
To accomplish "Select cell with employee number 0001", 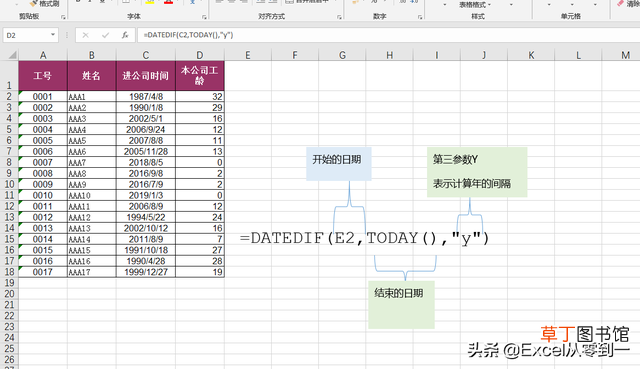I will (x=43, y=97).
